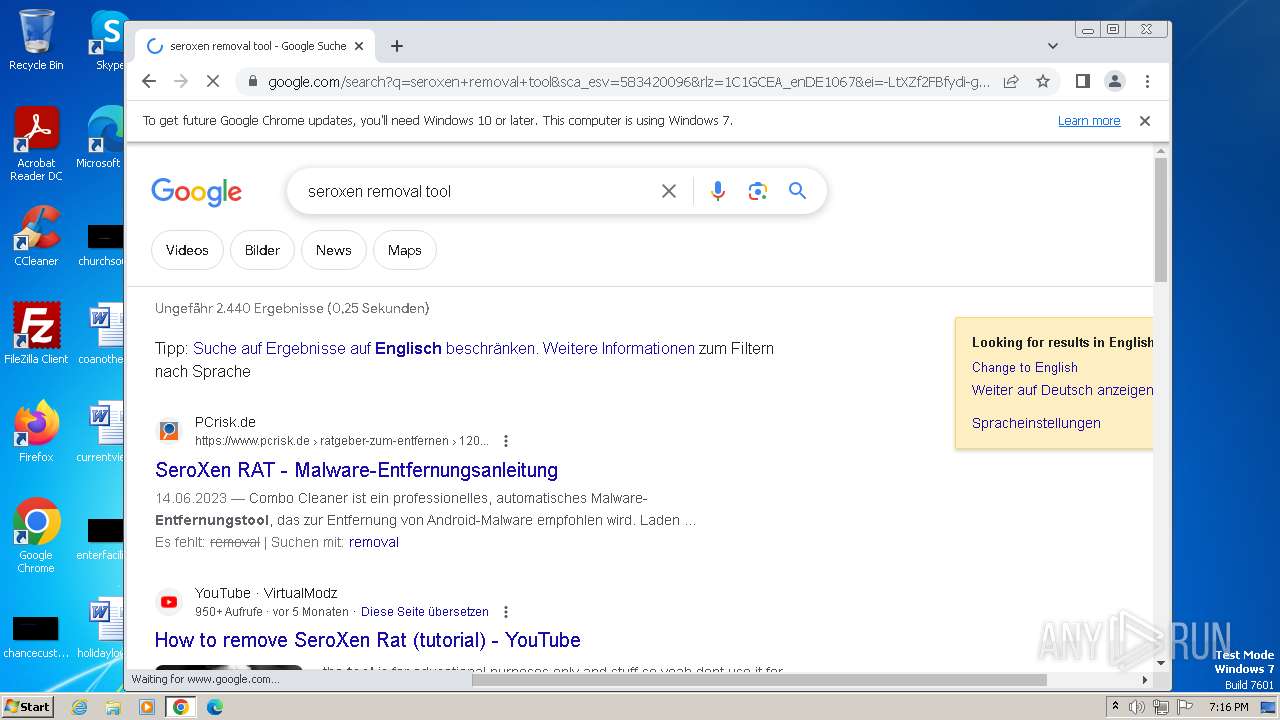The image size is (1280, 720).
Task: Open Acrobat Reader DC desktop icon
Action: coord(36,144)
